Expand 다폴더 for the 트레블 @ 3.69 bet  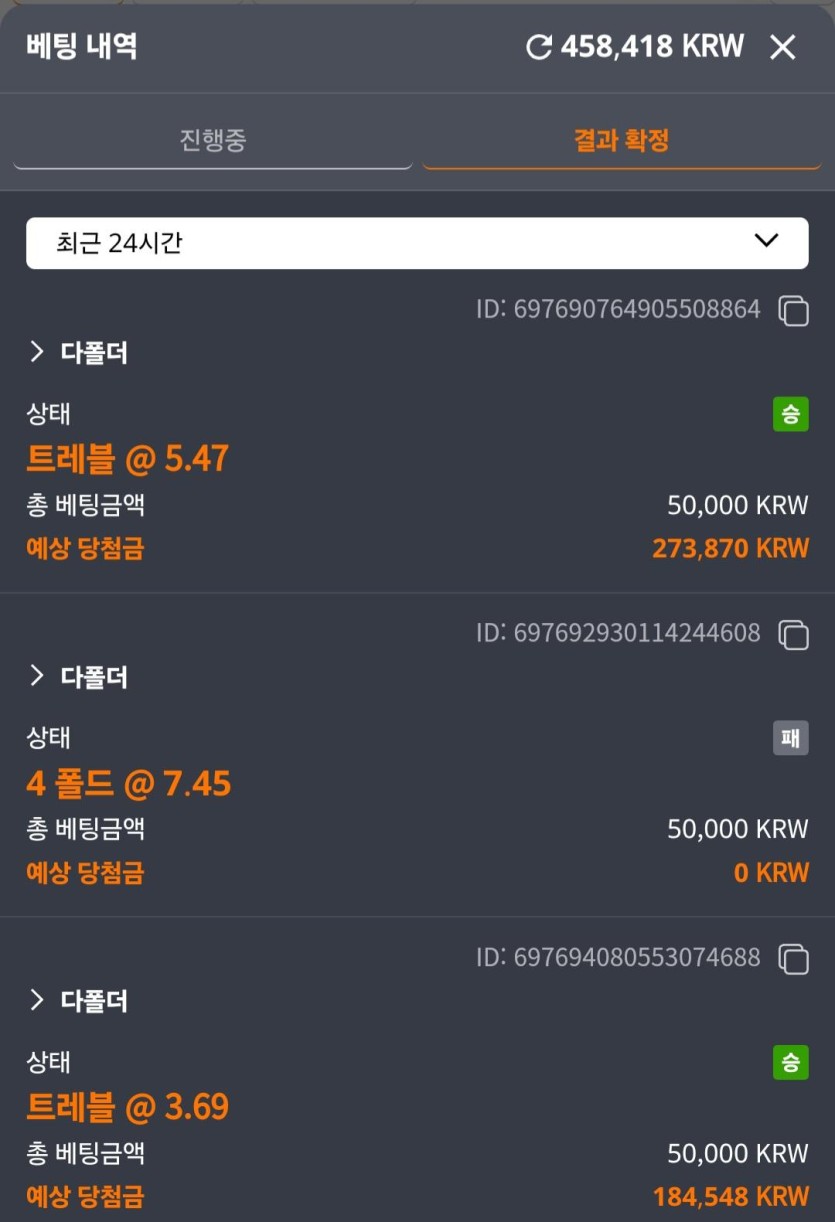[79, 1000]
